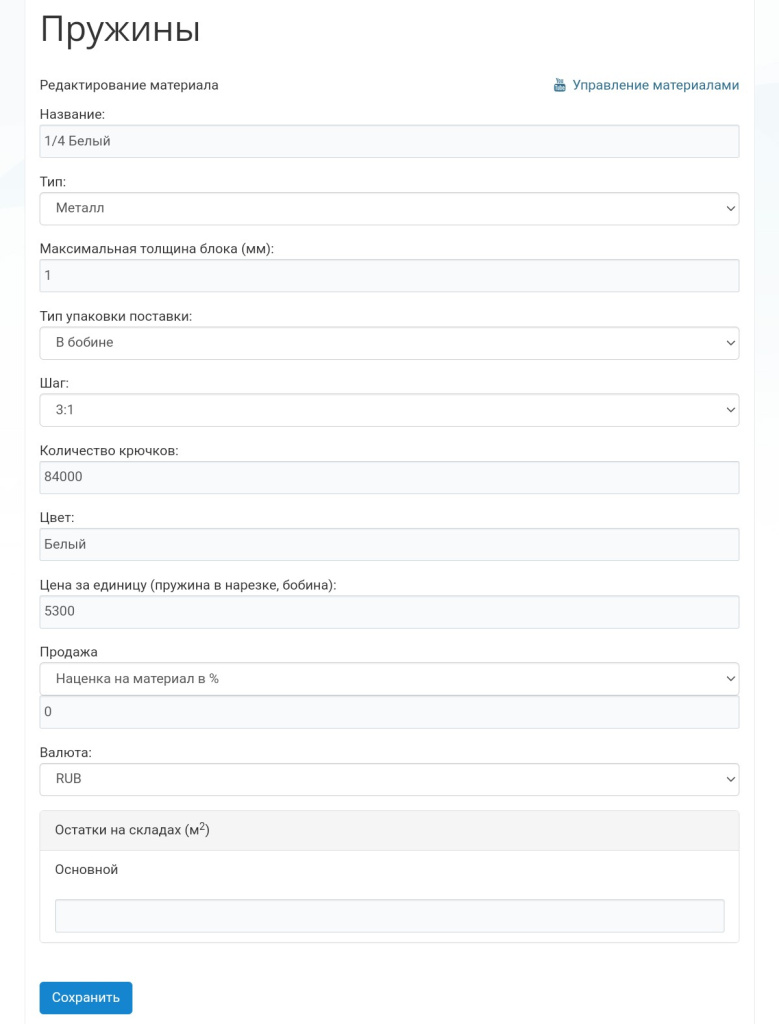Click the Продажа label text
This screenshot has width=779, height=1024.
pyautogui.click(x=69, y=652)
